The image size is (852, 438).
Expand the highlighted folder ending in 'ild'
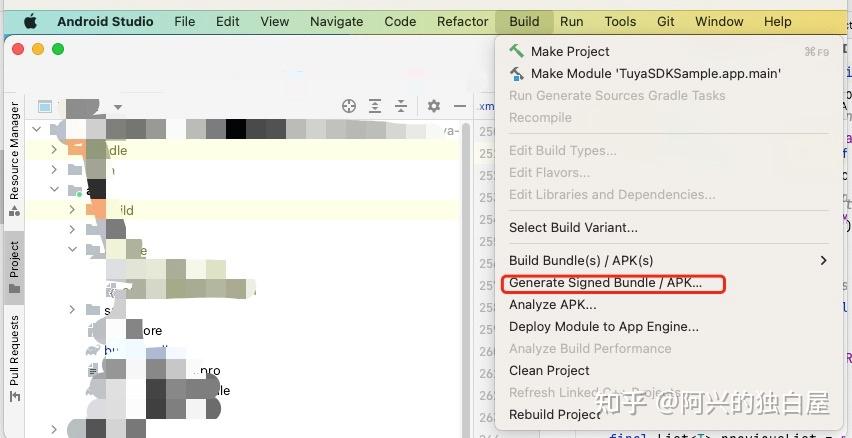72,210
